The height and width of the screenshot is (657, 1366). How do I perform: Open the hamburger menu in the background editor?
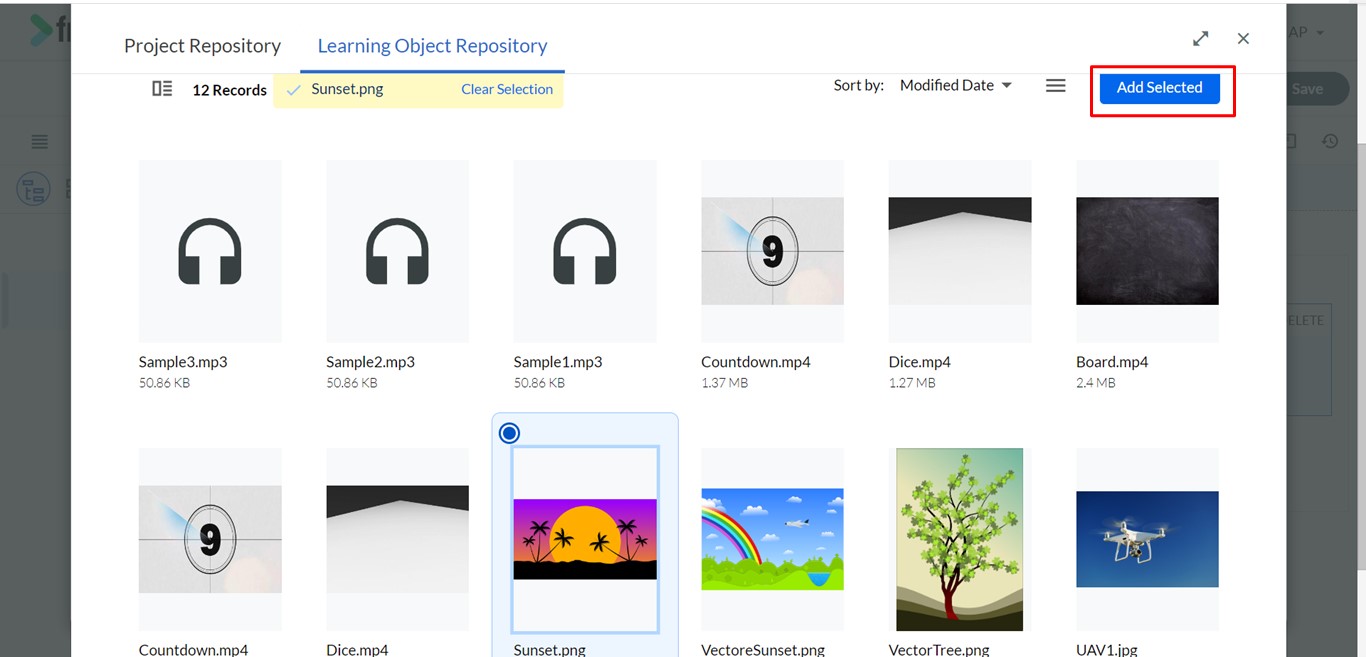click(x=40, y=142)
